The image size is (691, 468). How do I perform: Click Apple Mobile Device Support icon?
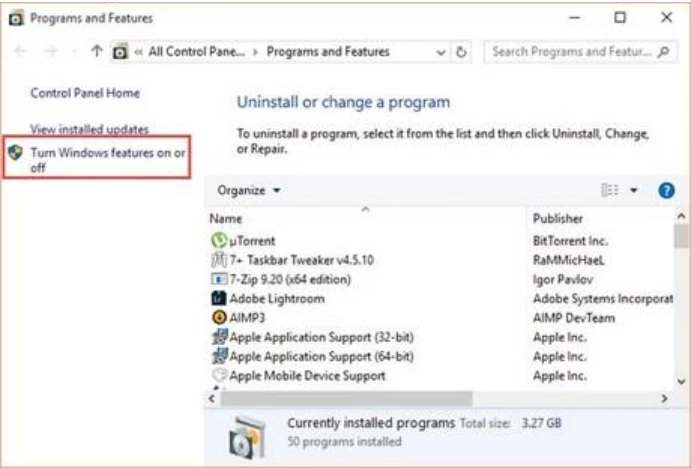(219, 375)
